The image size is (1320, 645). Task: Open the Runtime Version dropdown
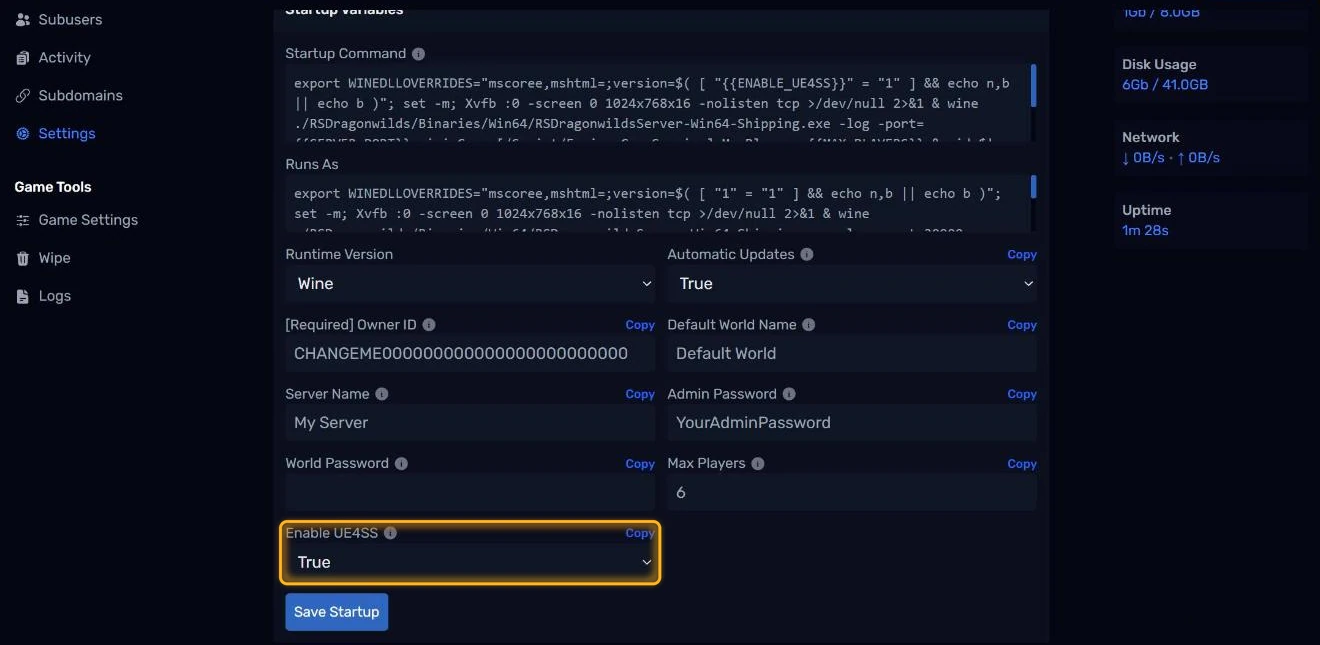[x=470, y=284]
